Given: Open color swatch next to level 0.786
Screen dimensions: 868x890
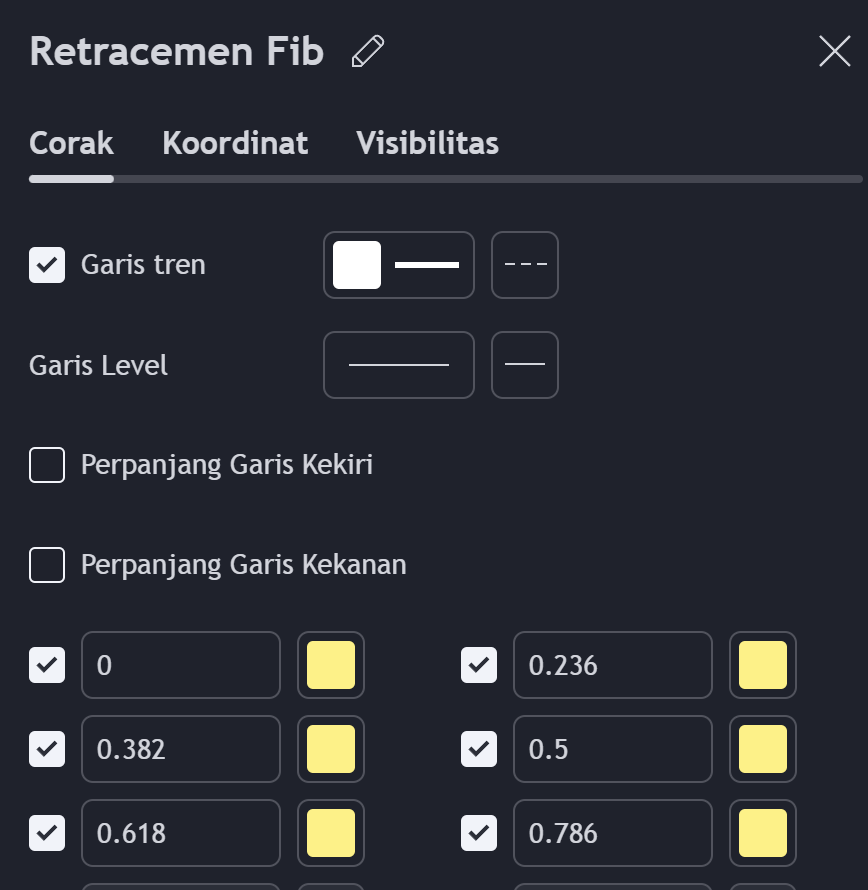Looking at the screenshot, I should pyautogui.click(x=763, y=833).
